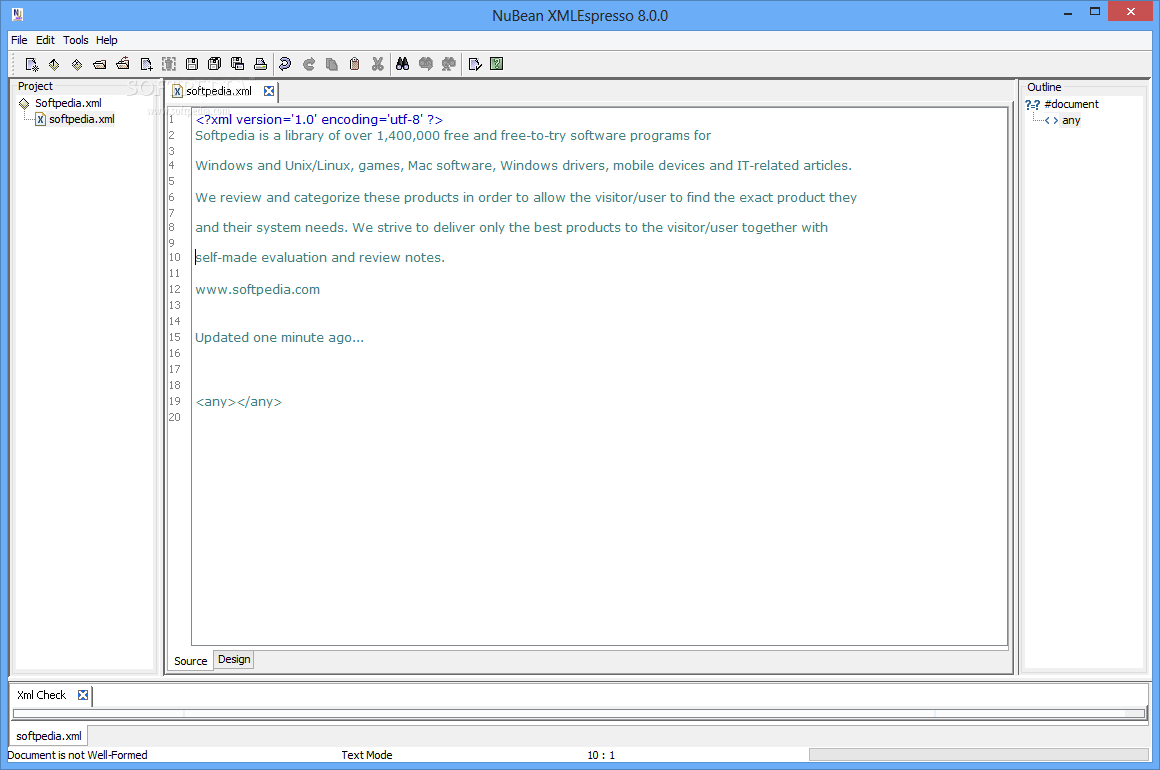Click the <any></any> element line
The height and width of the screenshot is (770, 1160).
[x=238, y=402]
